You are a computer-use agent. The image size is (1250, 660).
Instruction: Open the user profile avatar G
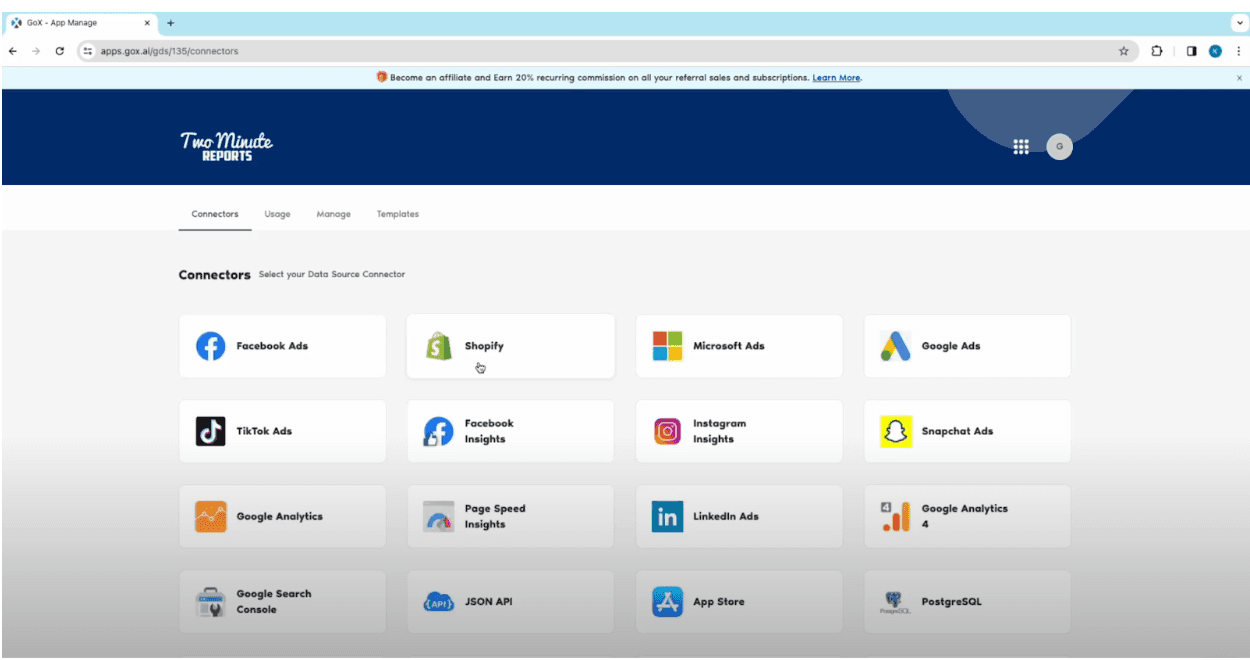click(x=1059, y=147)
